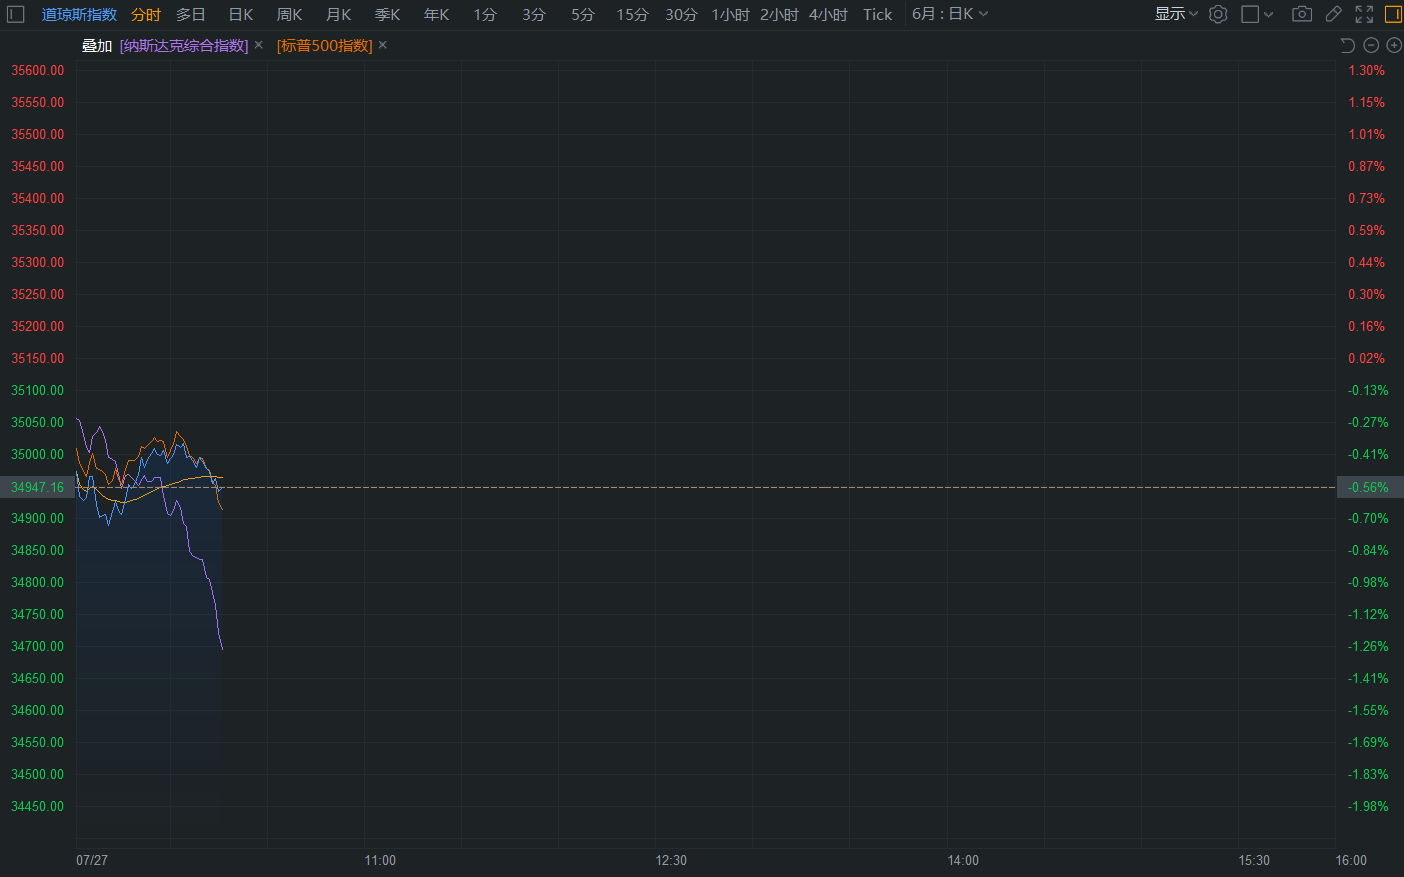Enter fullscreen chart mode
This screenshot has width=1404, height=877.
[1364, 14]
